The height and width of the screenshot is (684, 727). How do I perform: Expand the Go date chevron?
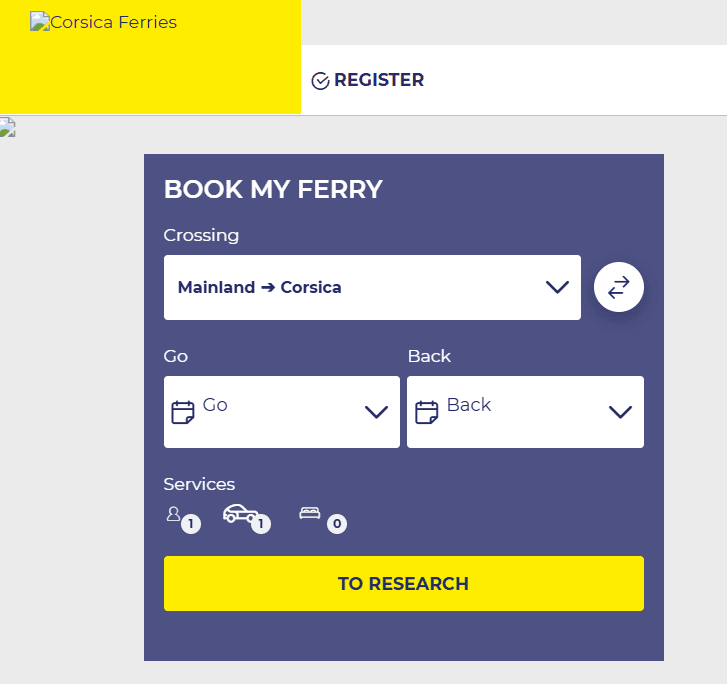tap(377, 412)
